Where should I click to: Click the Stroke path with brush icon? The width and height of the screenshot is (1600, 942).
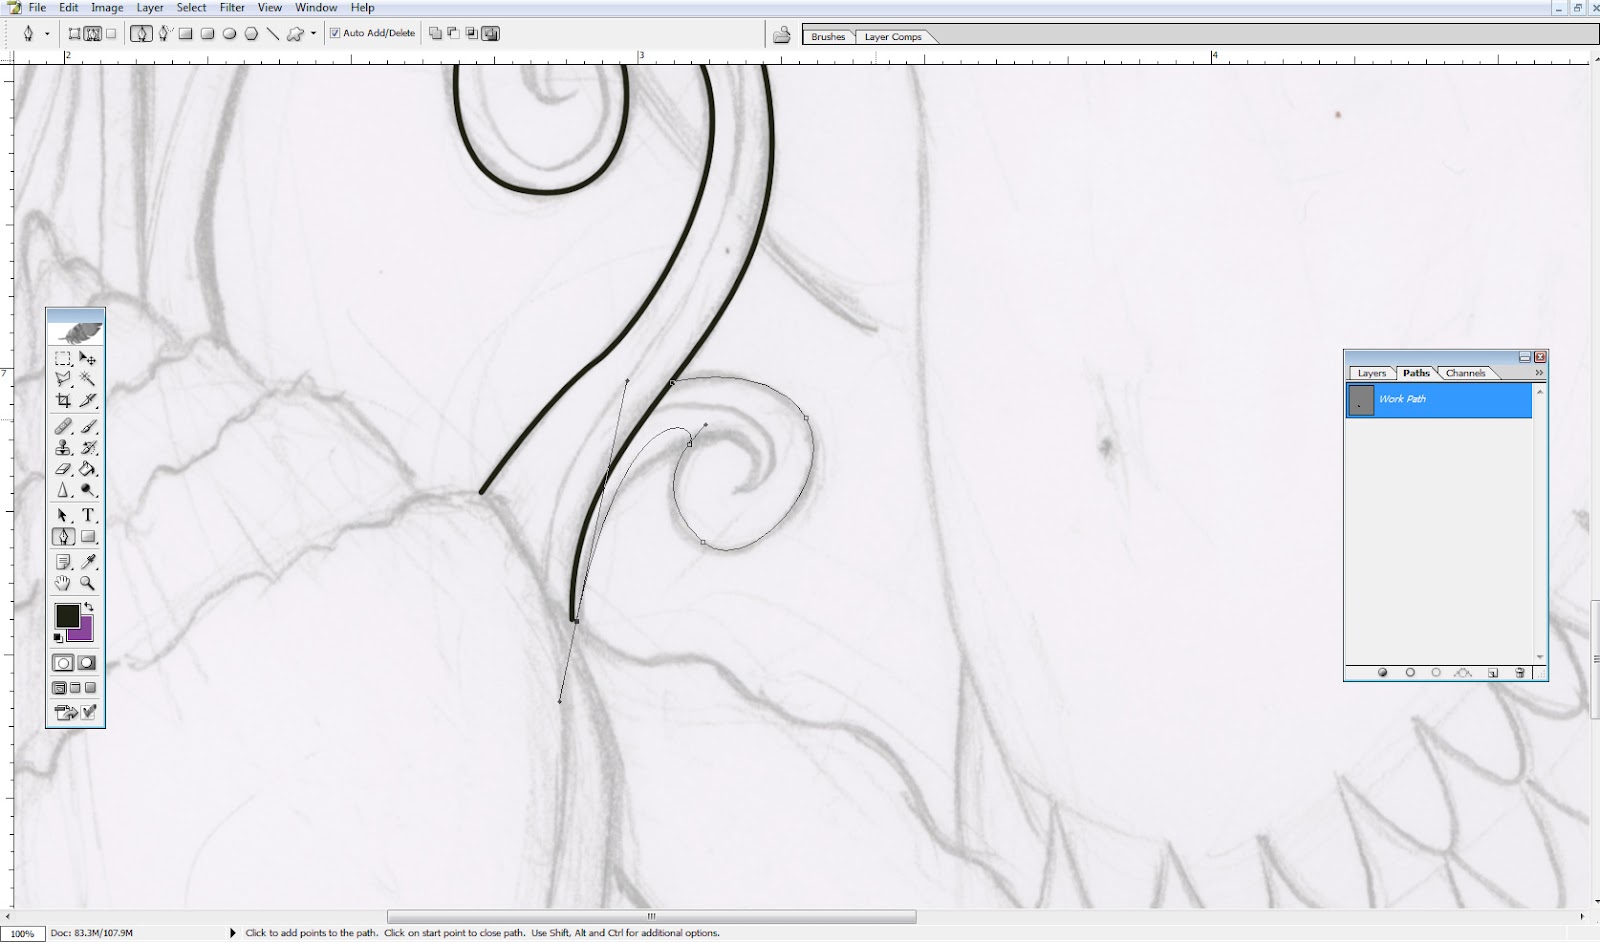(1410, 673)
